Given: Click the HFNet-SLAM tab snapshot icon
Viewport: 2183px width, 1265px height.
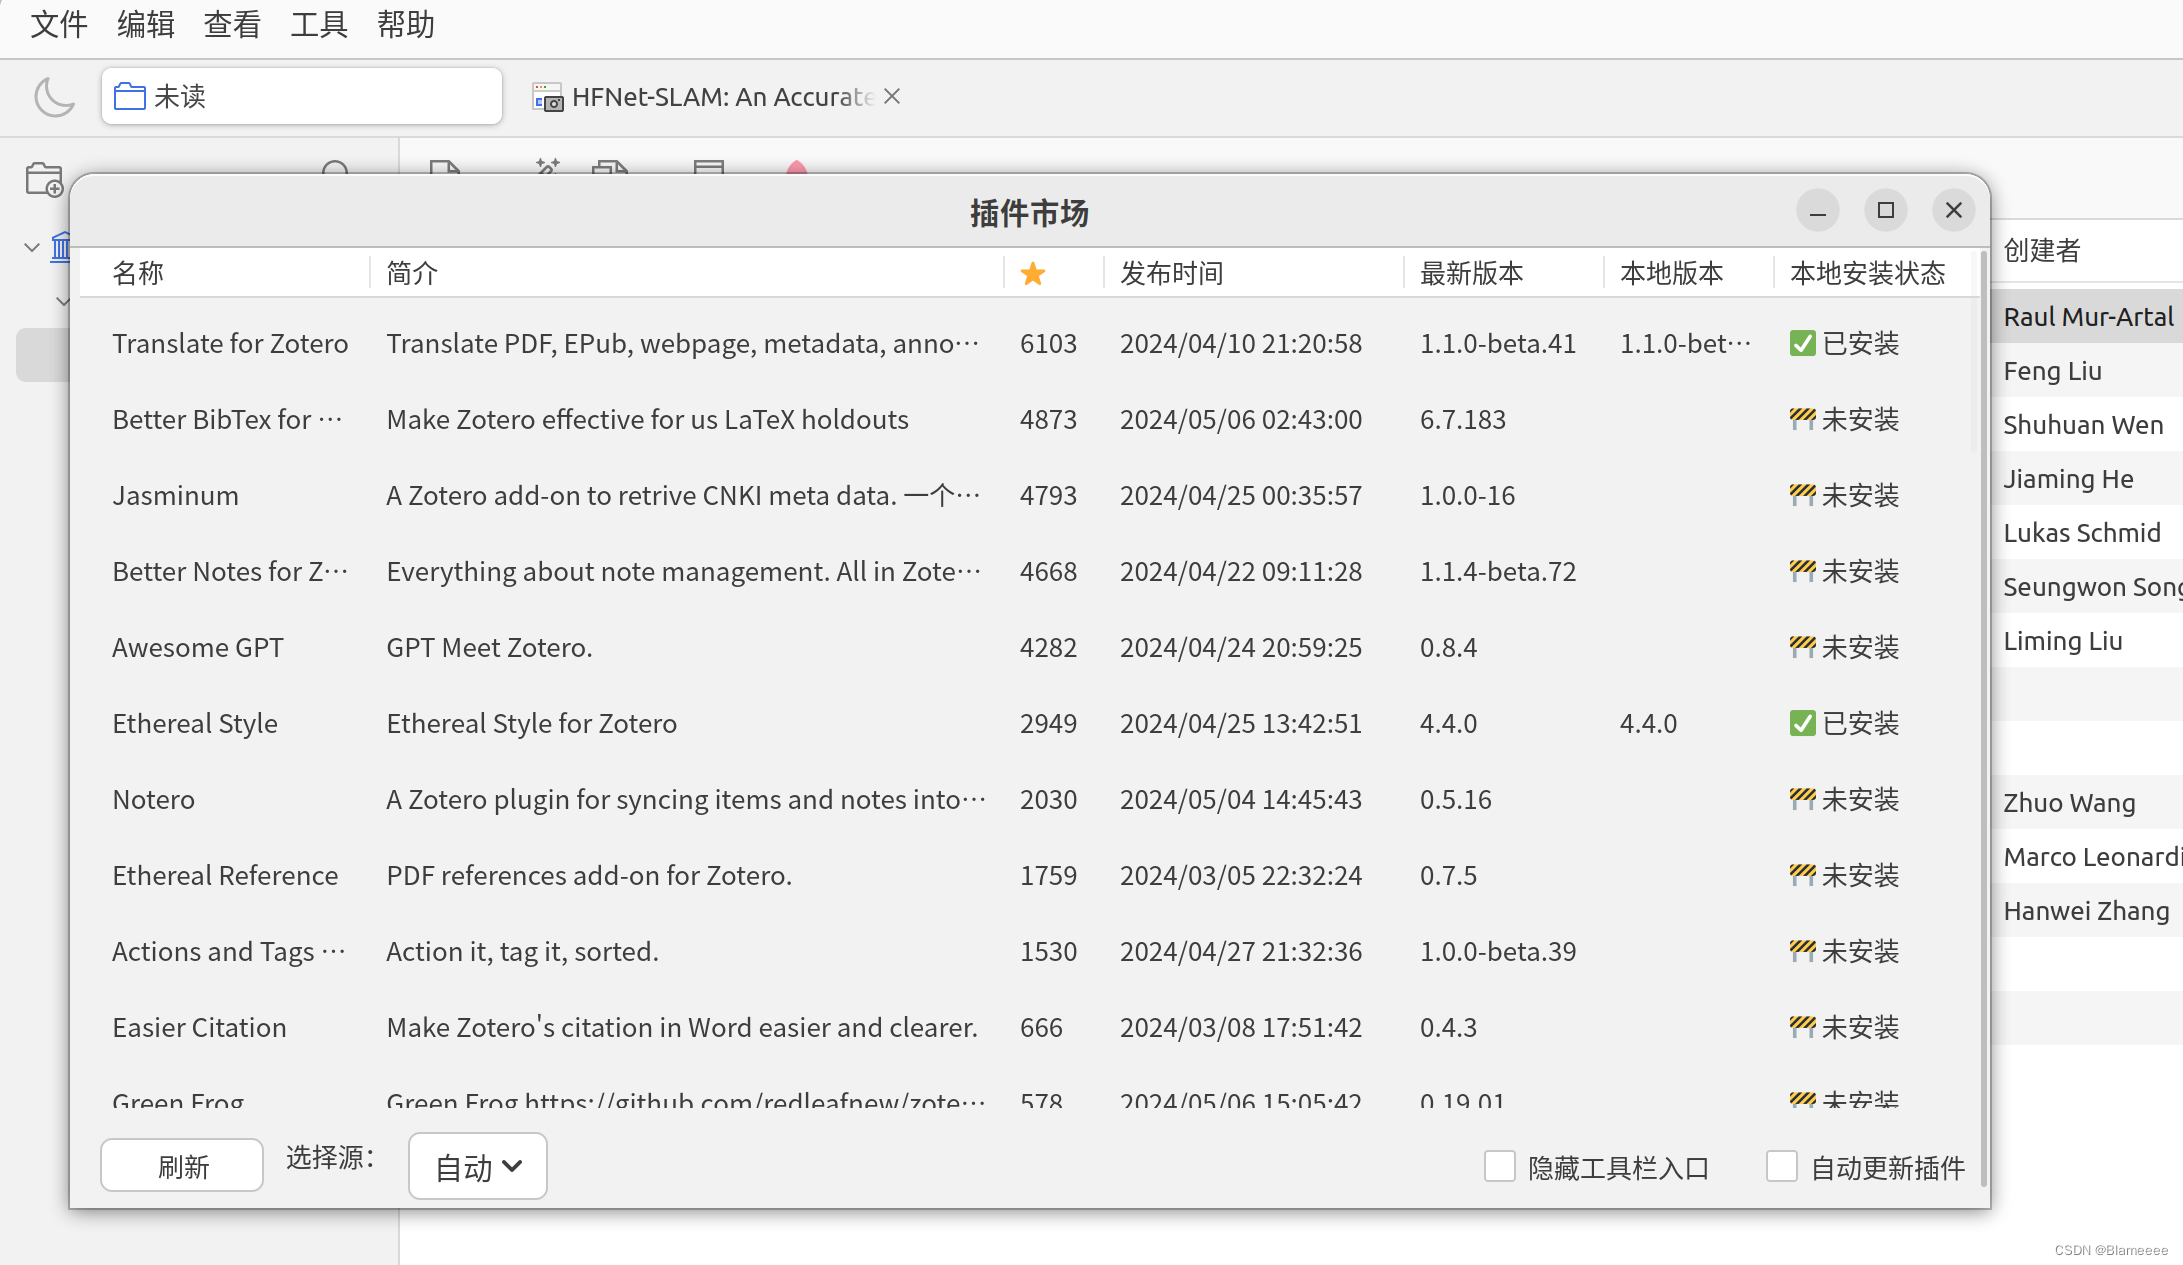Looking at the screenshot, I should 547,98.
